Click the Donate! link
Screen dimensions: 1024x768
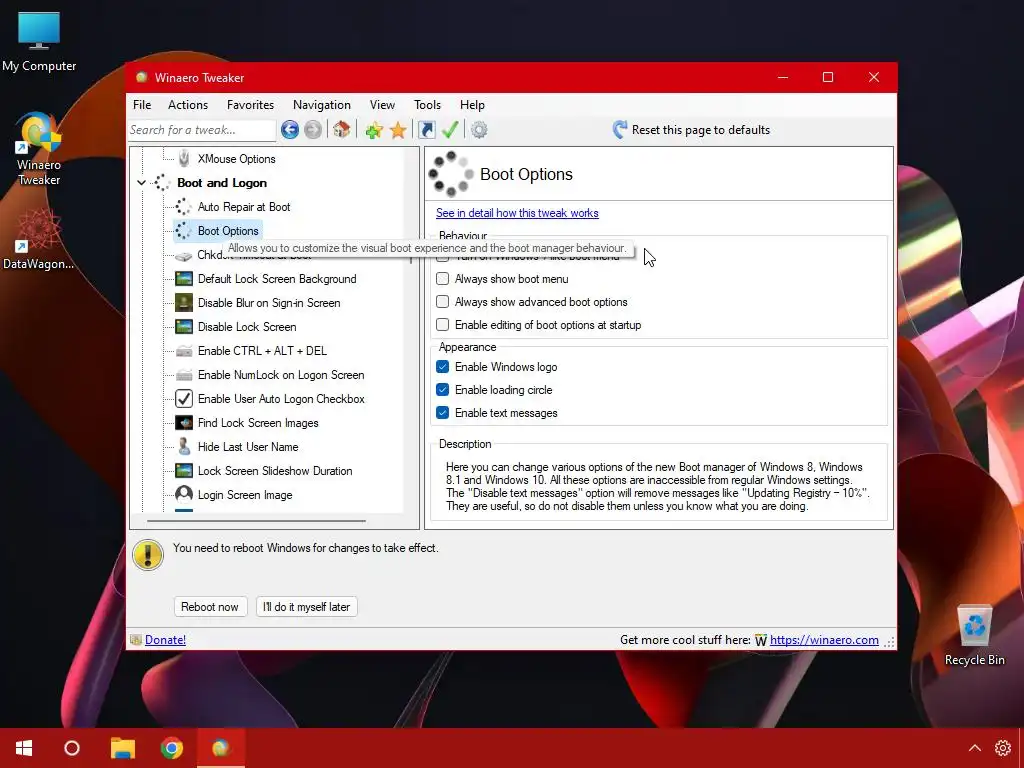click(165, 640)
